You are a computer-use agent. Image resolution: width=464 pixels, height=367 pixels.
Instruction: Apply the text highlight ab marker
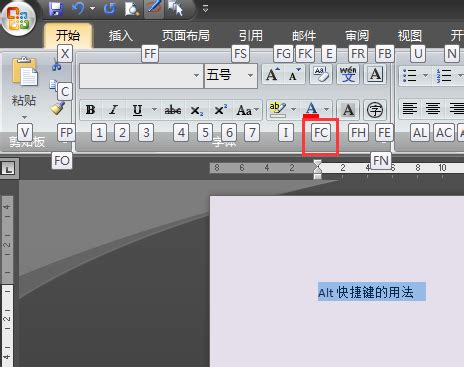coord(278,110)
